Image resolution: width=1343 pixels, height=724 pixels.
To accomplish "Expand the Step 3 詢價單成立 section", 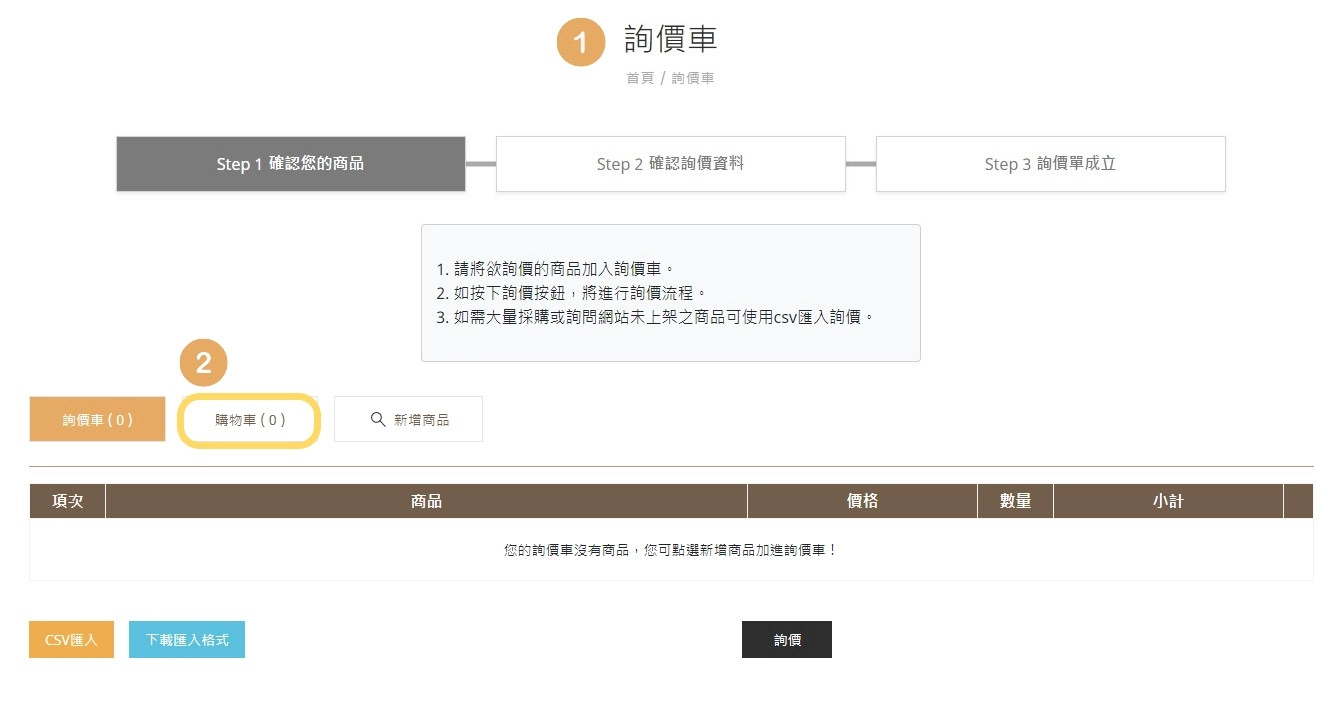I will click(1050, 163).
